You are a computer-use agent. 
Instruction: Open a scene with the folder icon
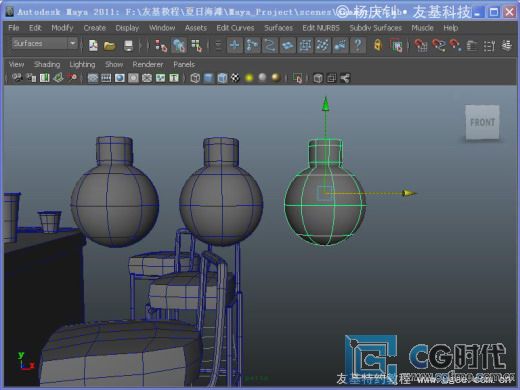point(109,45)
